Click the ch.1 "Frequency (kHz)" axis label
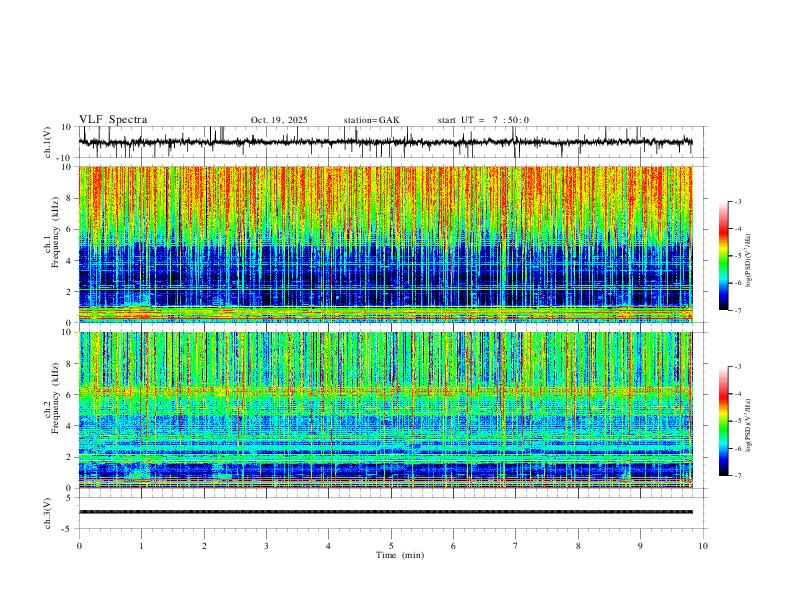 pos(55,232)
